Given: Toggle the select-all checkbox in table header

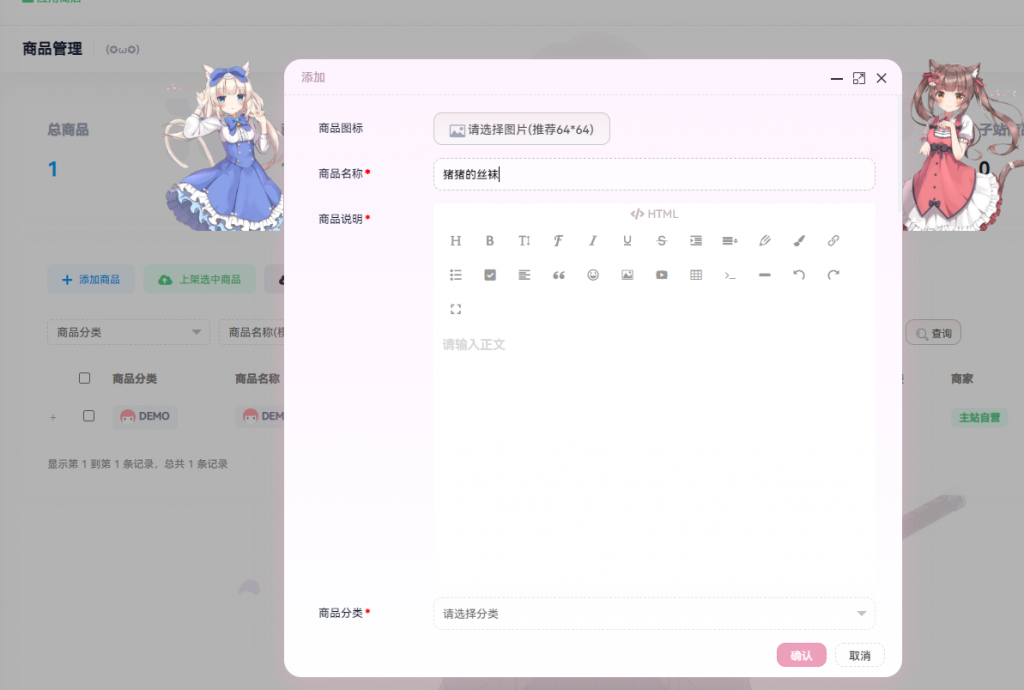Looking at the screenshot, I should coord(84,378).
